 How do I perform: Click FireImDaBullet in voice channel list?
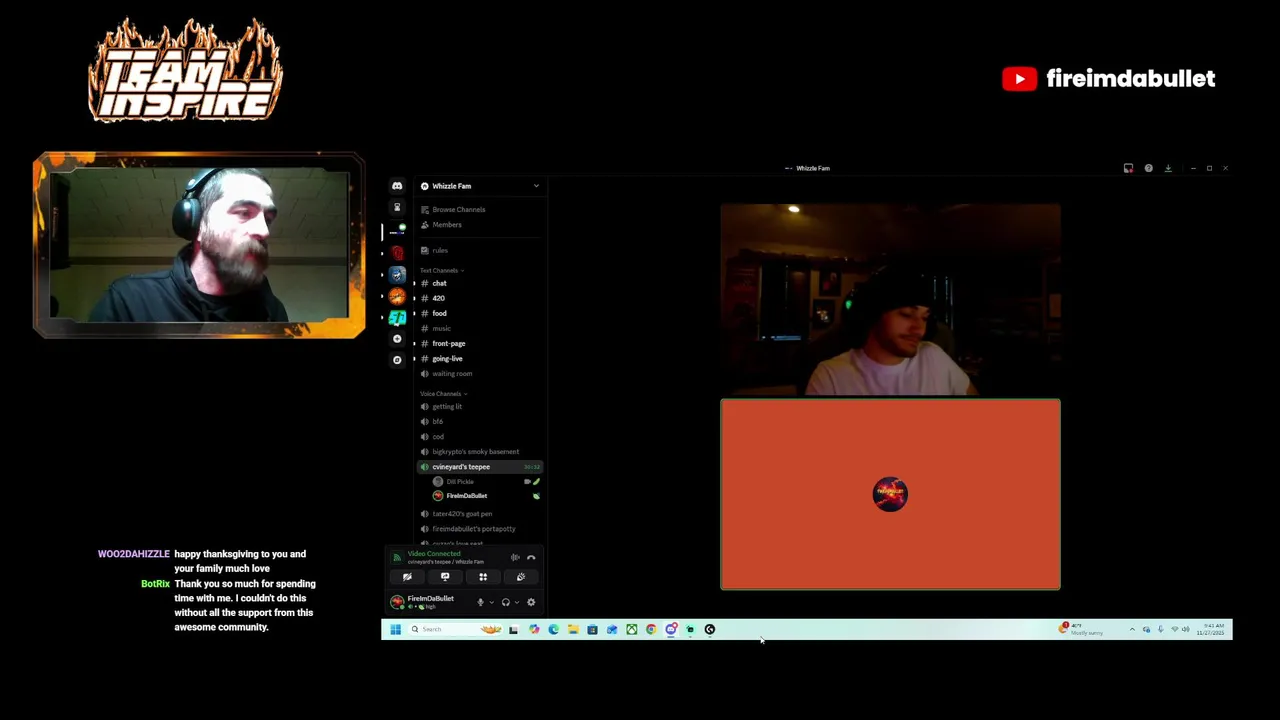click(486, 496)
